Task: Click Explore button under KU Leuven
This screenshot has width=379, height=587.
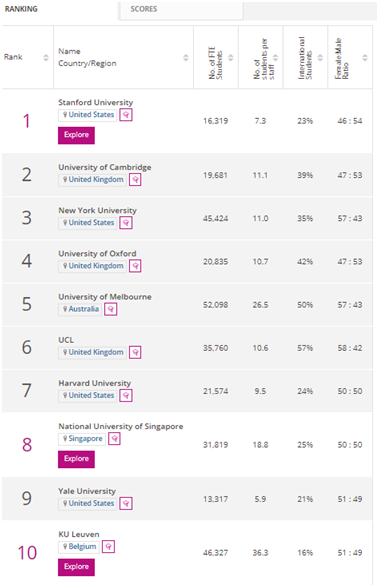Action: click(x=76, y=567)
